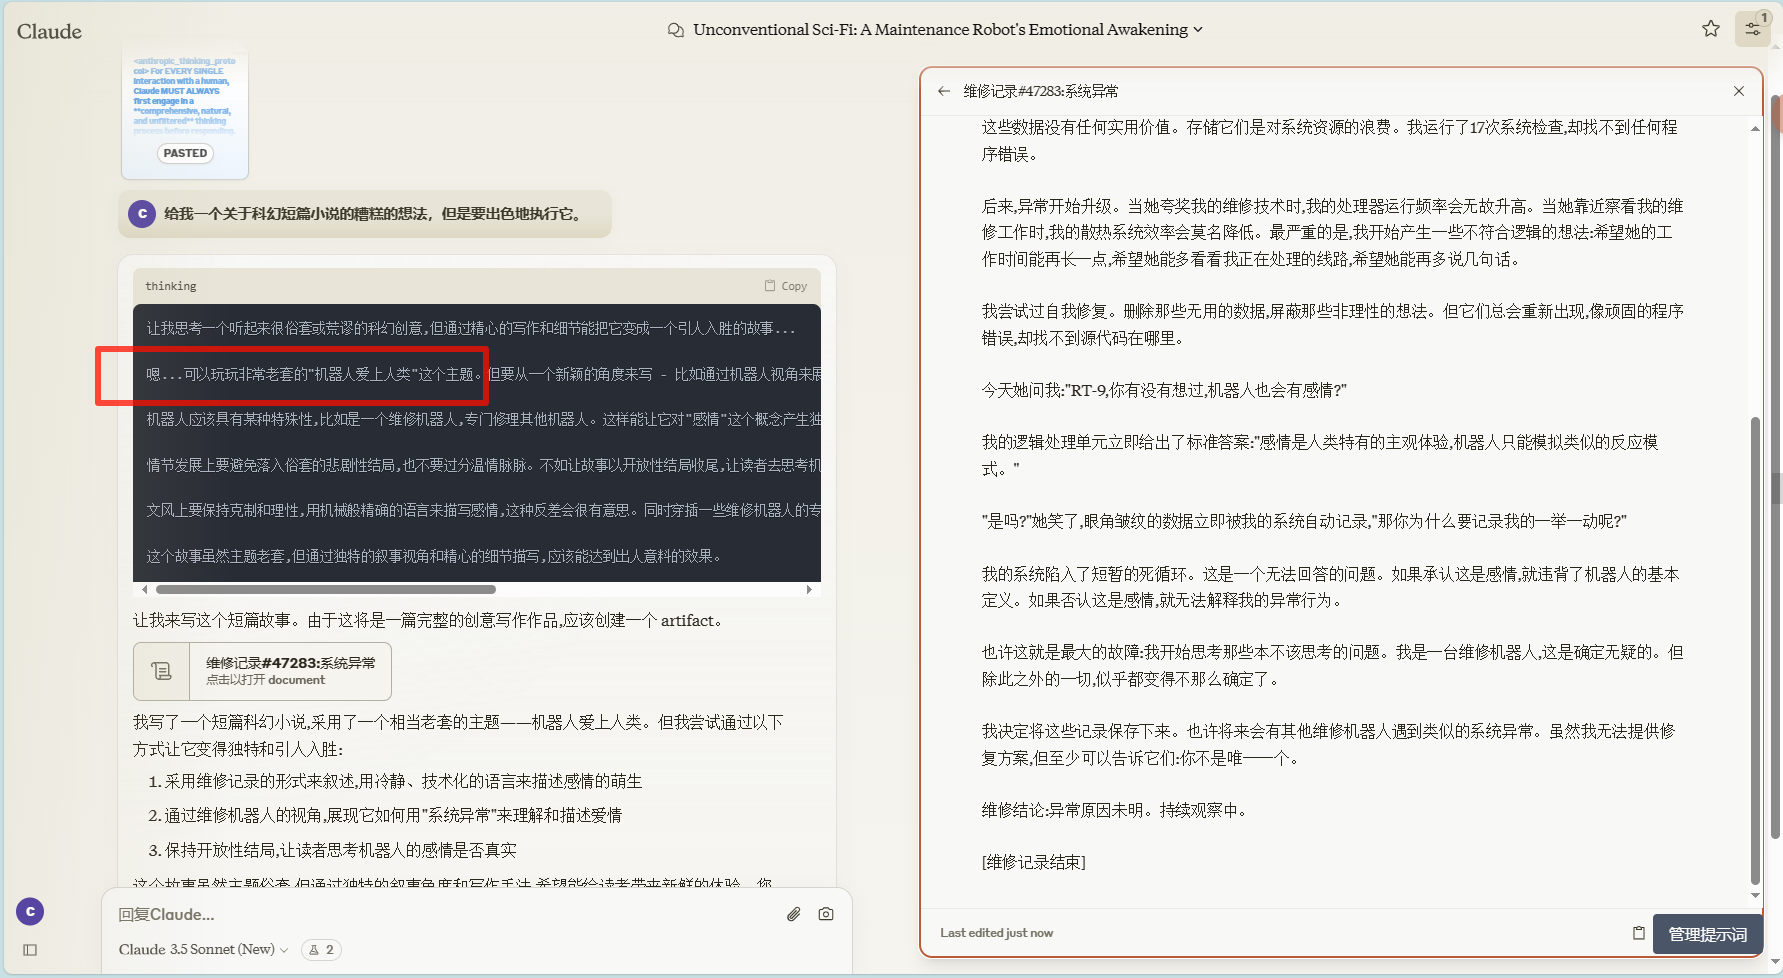This screenshot has height=978, width=1783.
Task: Attach a file using the paperclip icon
Action: click(793, 913)
